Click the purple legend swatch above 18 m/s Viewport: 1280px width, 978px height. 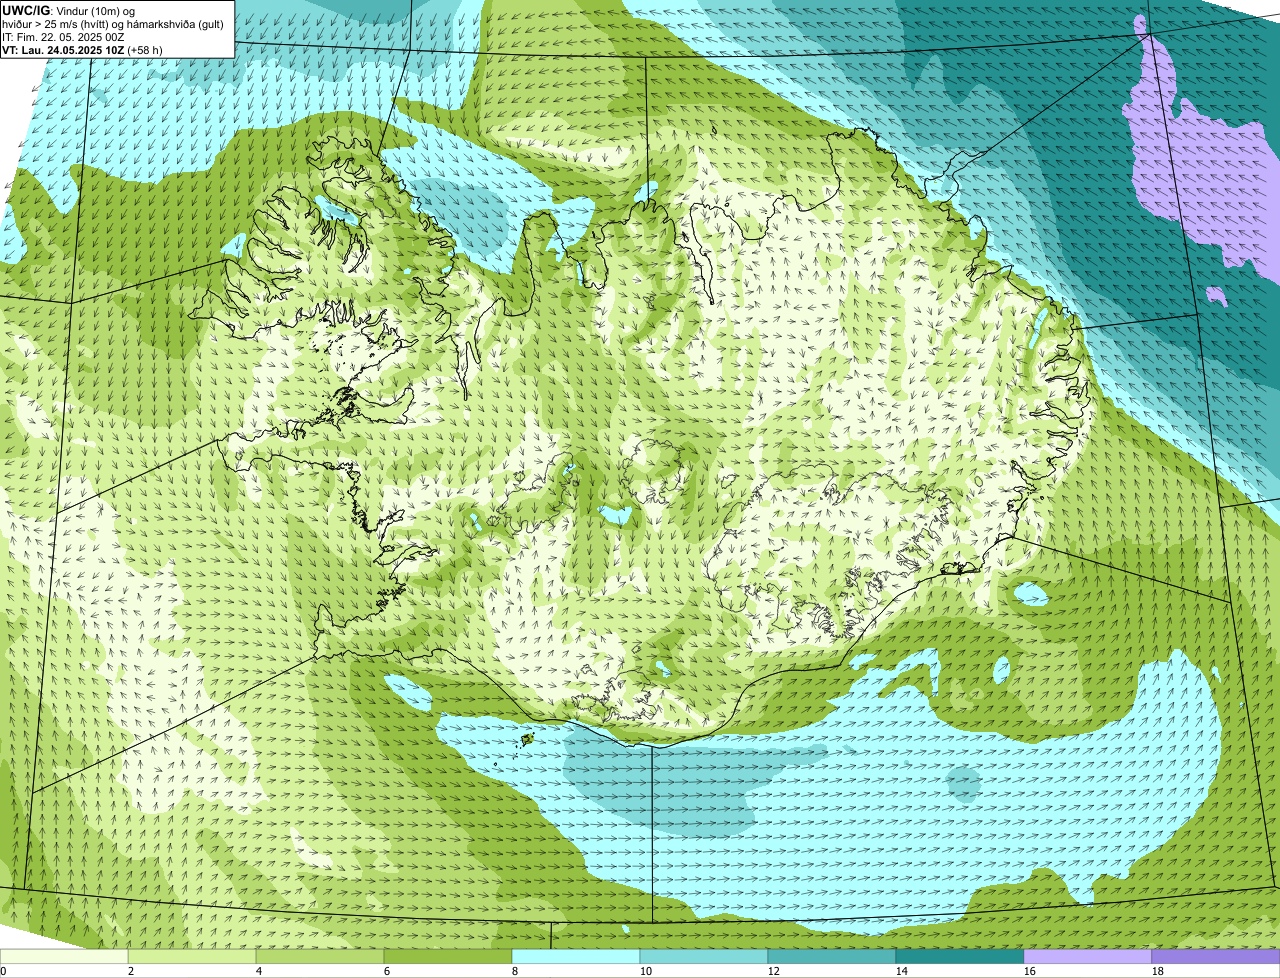(1216, 956)
